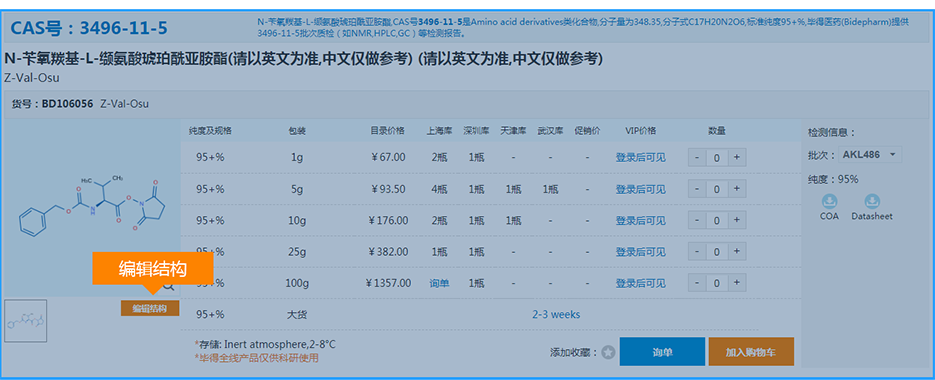Focus quantity field of 25g row
935x380 pixels.
(x=717, y=252)
